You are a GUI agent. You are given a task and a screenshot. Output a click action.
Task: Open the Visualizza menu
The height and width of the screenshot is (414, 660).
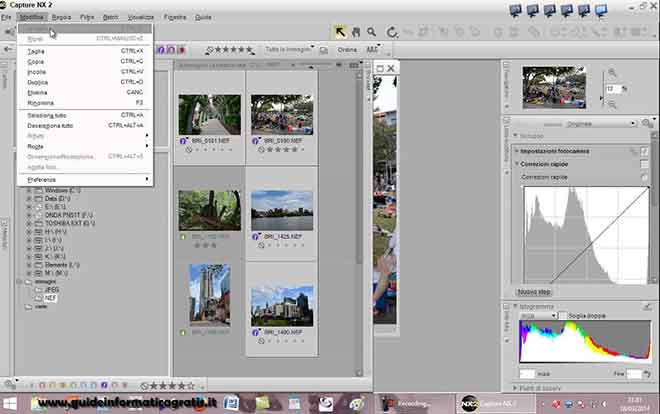(141, 17)
